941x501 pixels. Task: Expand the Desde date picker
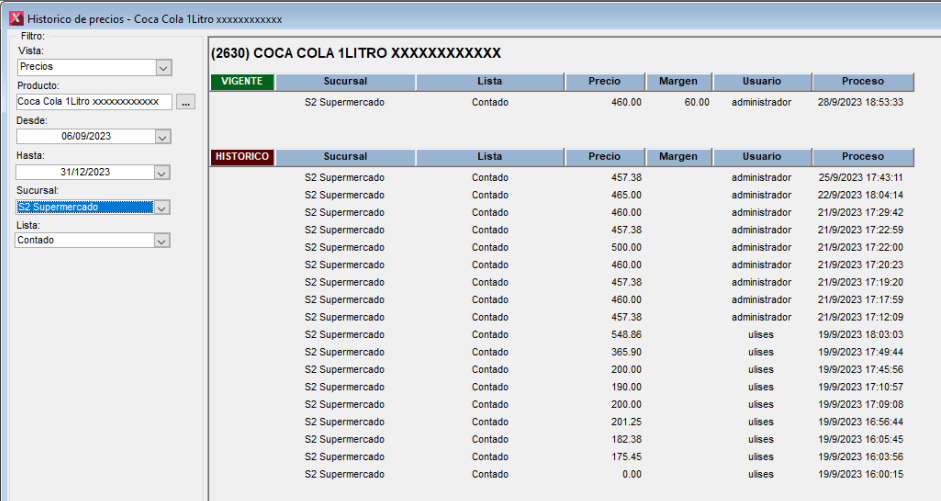(163, 137)
